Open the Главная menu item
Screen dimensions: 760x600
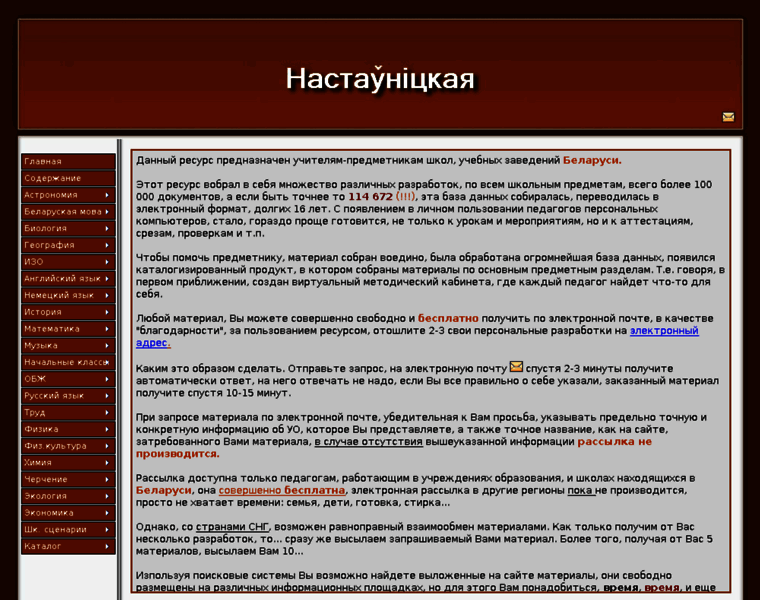click(x=68, y=161)
